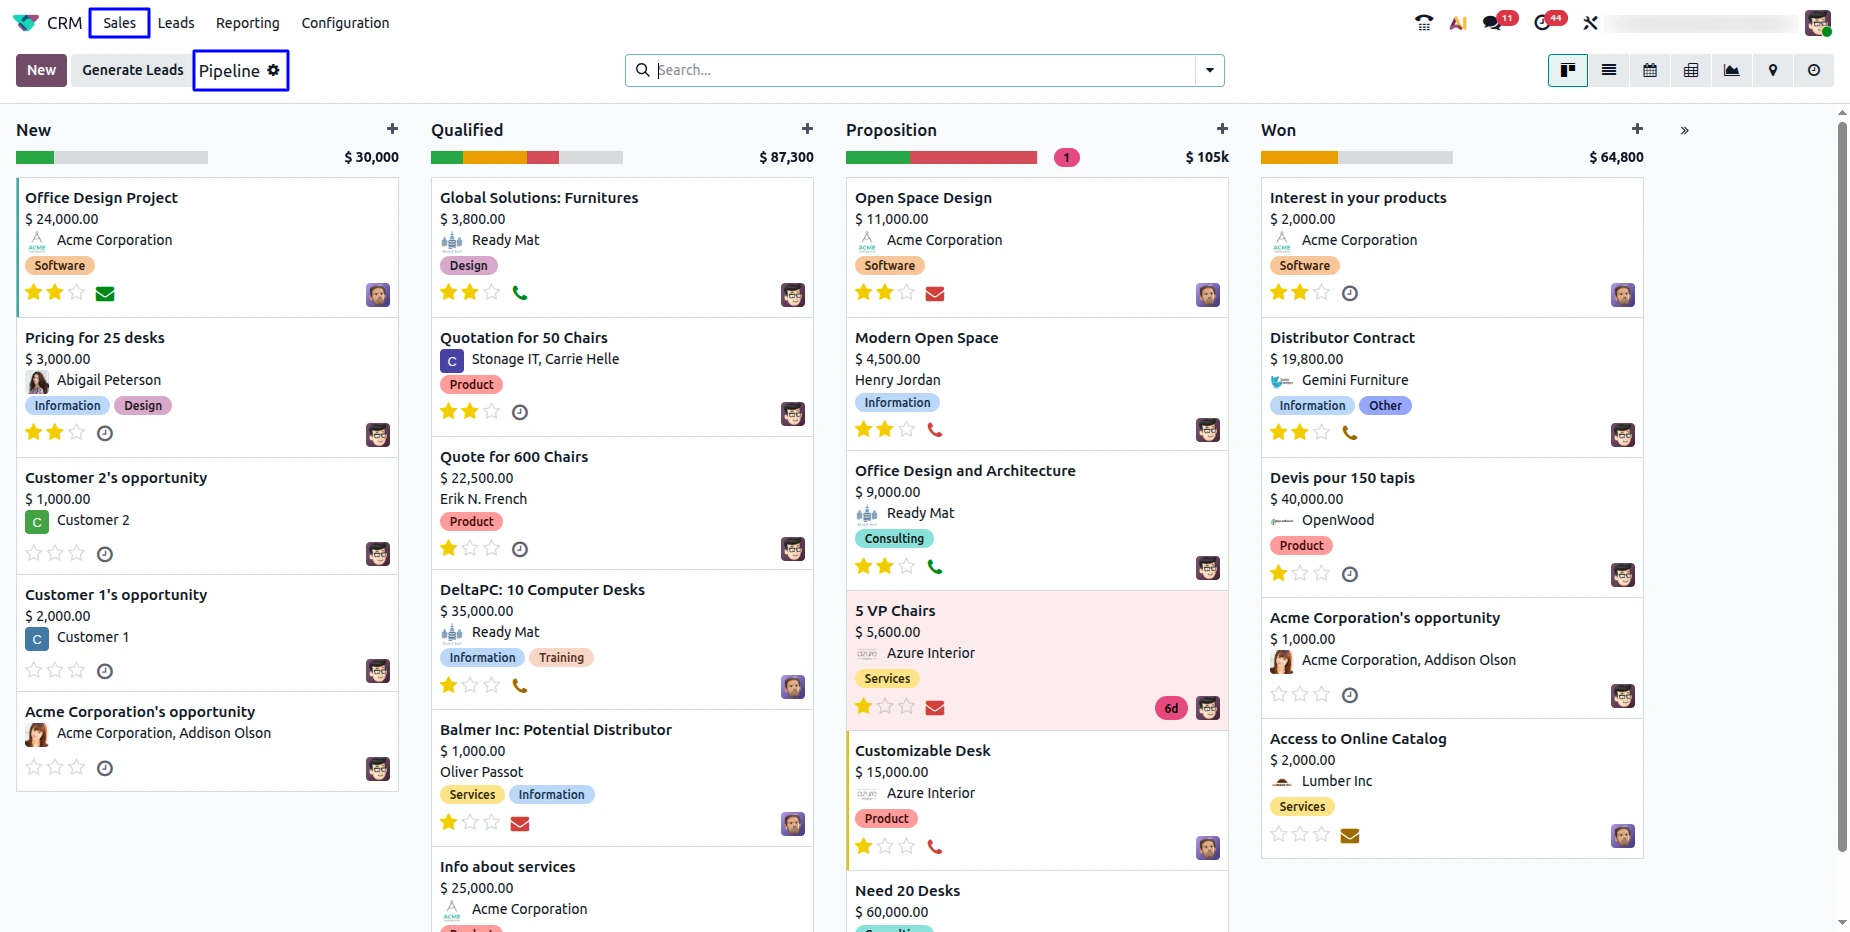Viewport: 1850px width, 932px height.
Task: Open the Reporting menu
Action: pyautogui.click(x=248, y=23)
